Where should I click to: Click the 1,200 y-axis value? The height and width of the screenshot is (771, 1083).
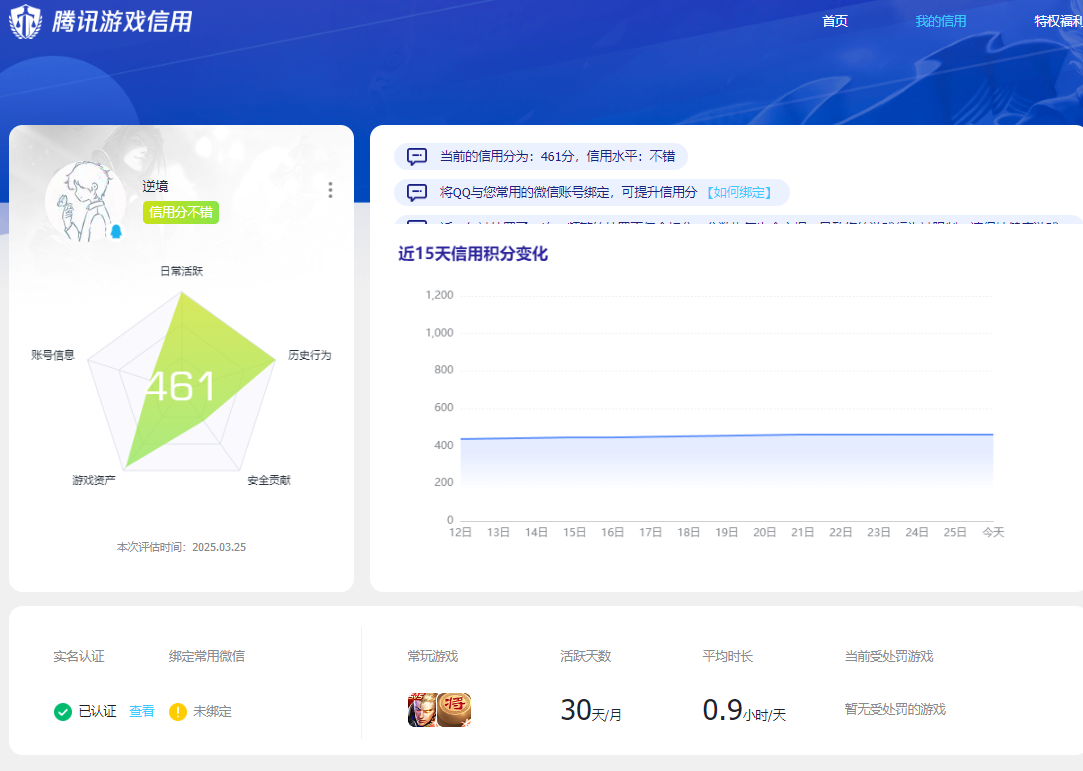pyautogui.click(x=439, y=295)
